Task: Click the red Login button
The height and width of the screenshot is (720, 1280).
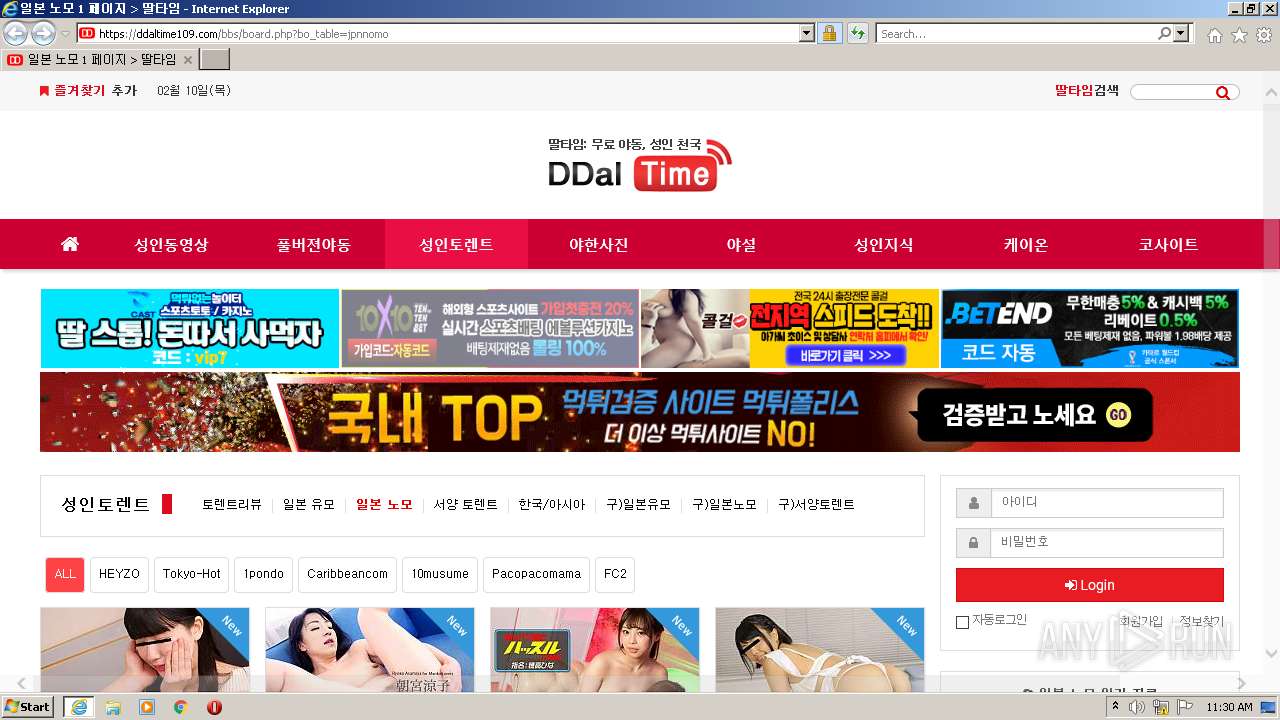Action: tap(1090, 585)
